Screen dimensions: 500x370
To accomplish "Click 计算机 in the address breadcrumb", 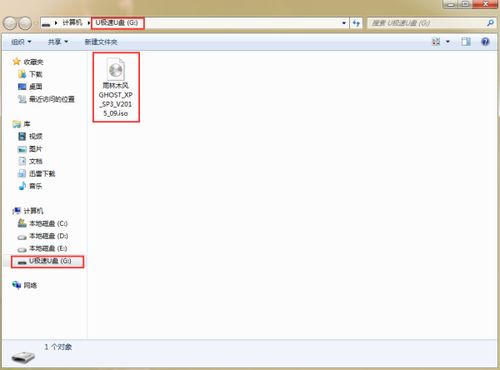I will tap(72, 23).
